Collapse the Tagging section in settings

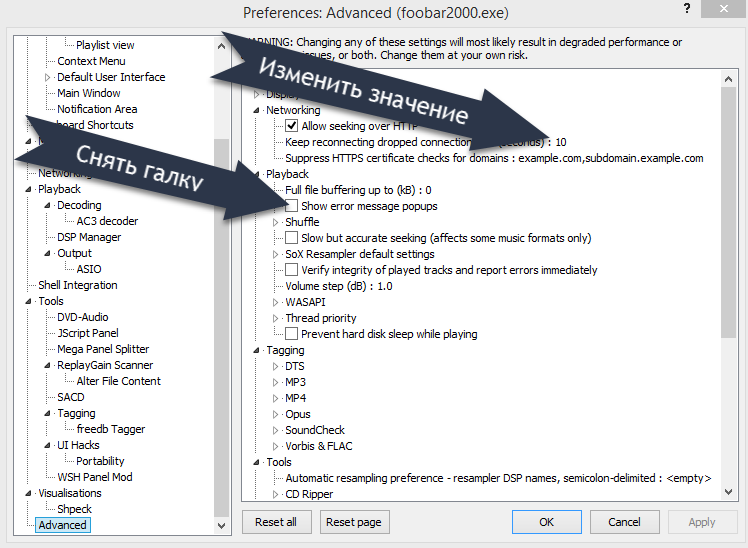[259, 351]
